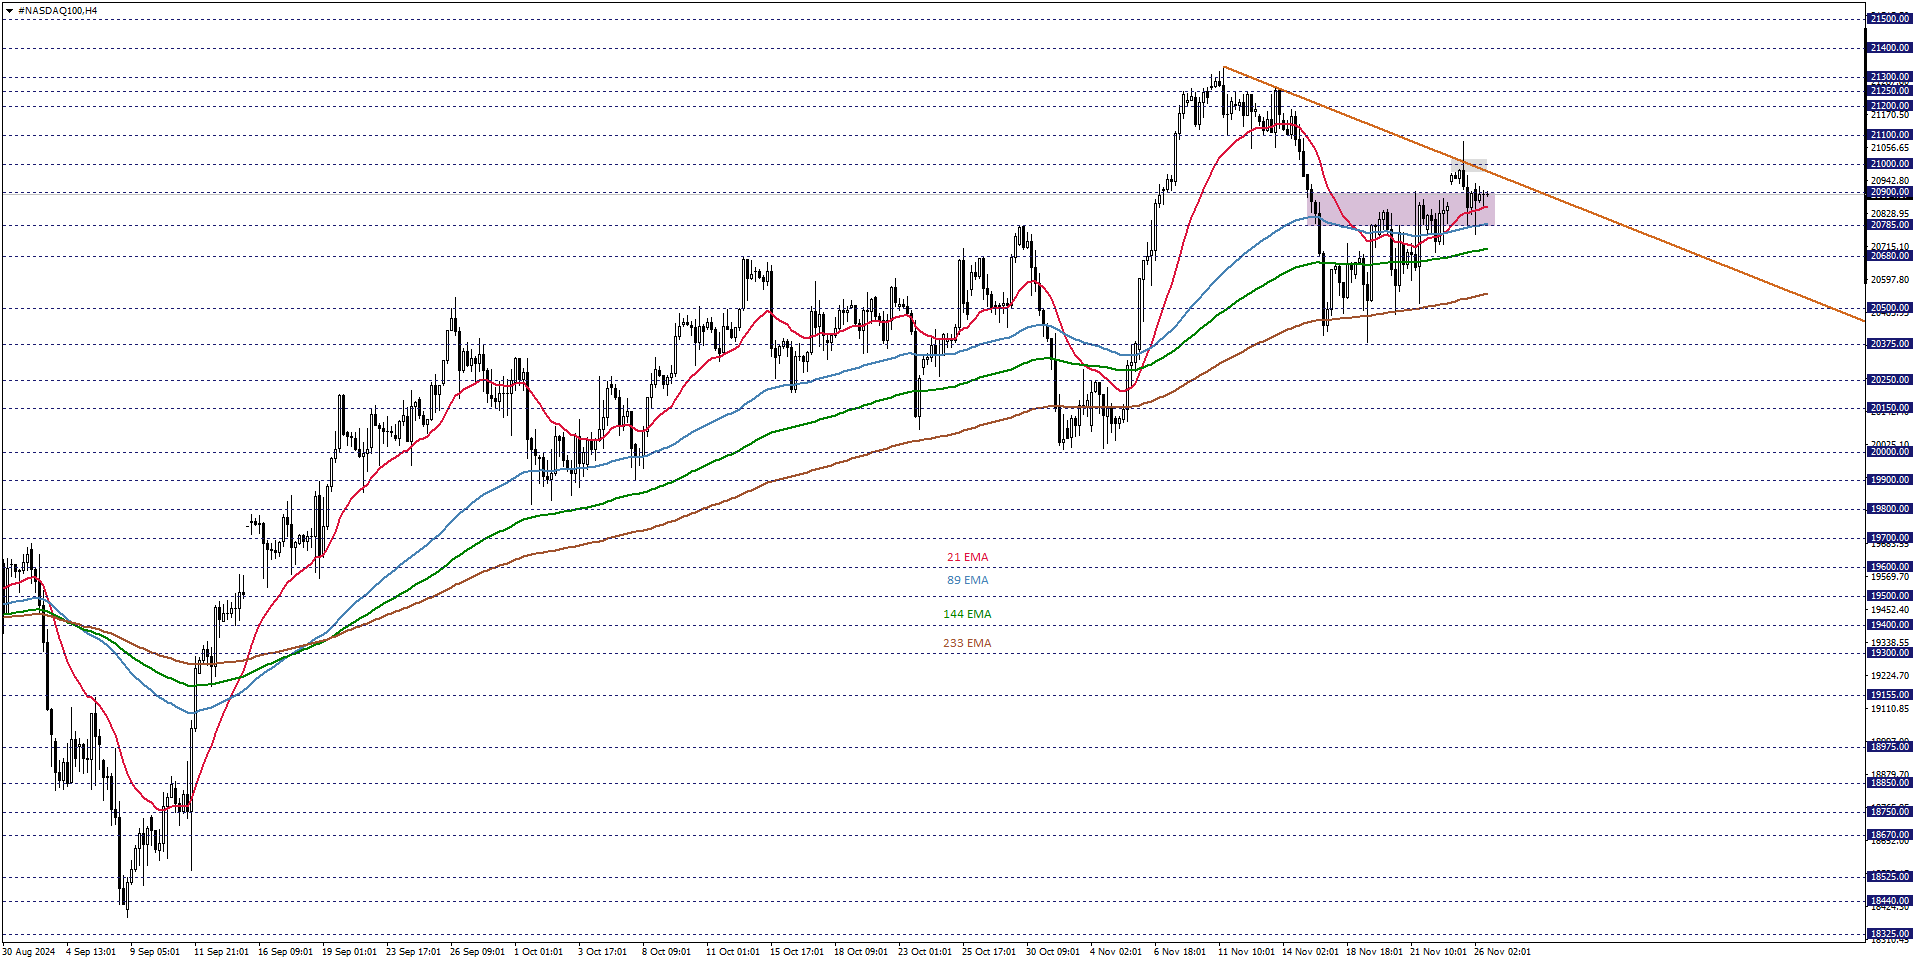Click the 18 Nov 18:01 time label
This screenshot has width=1916, height=963.
pyautogui.click(x=1374, y=952)
